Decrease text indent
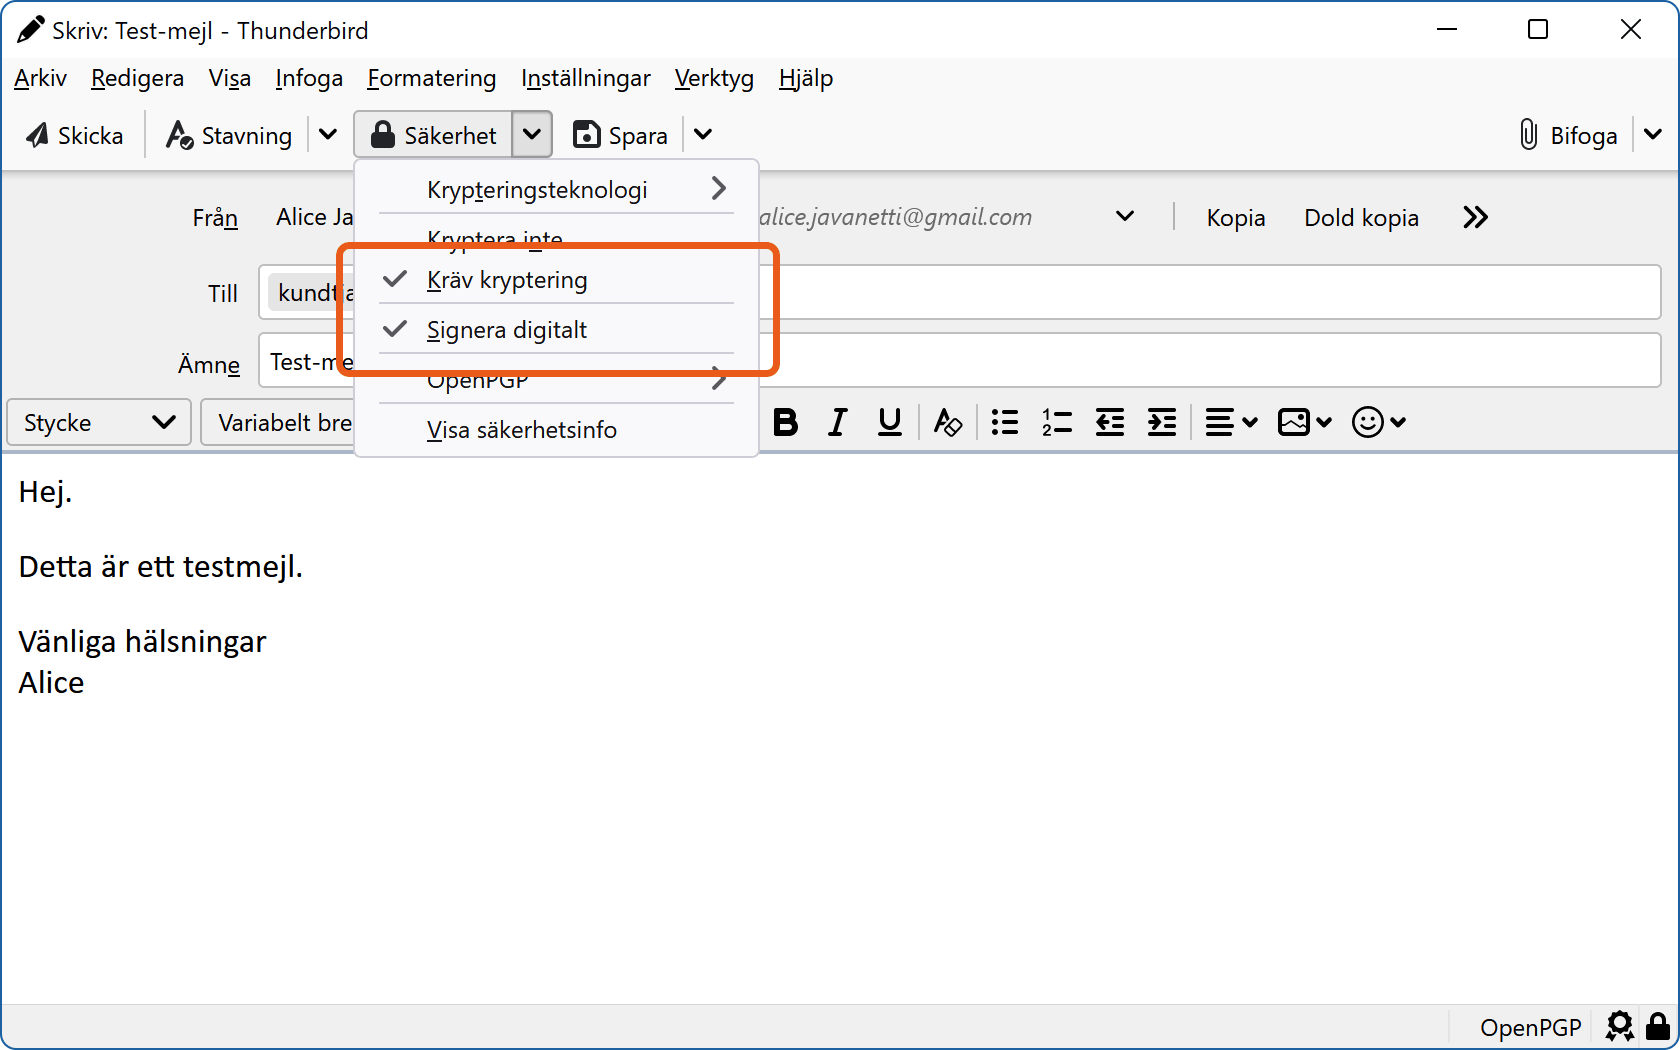This screenshot has height=1050, width=1680. 1110,422
